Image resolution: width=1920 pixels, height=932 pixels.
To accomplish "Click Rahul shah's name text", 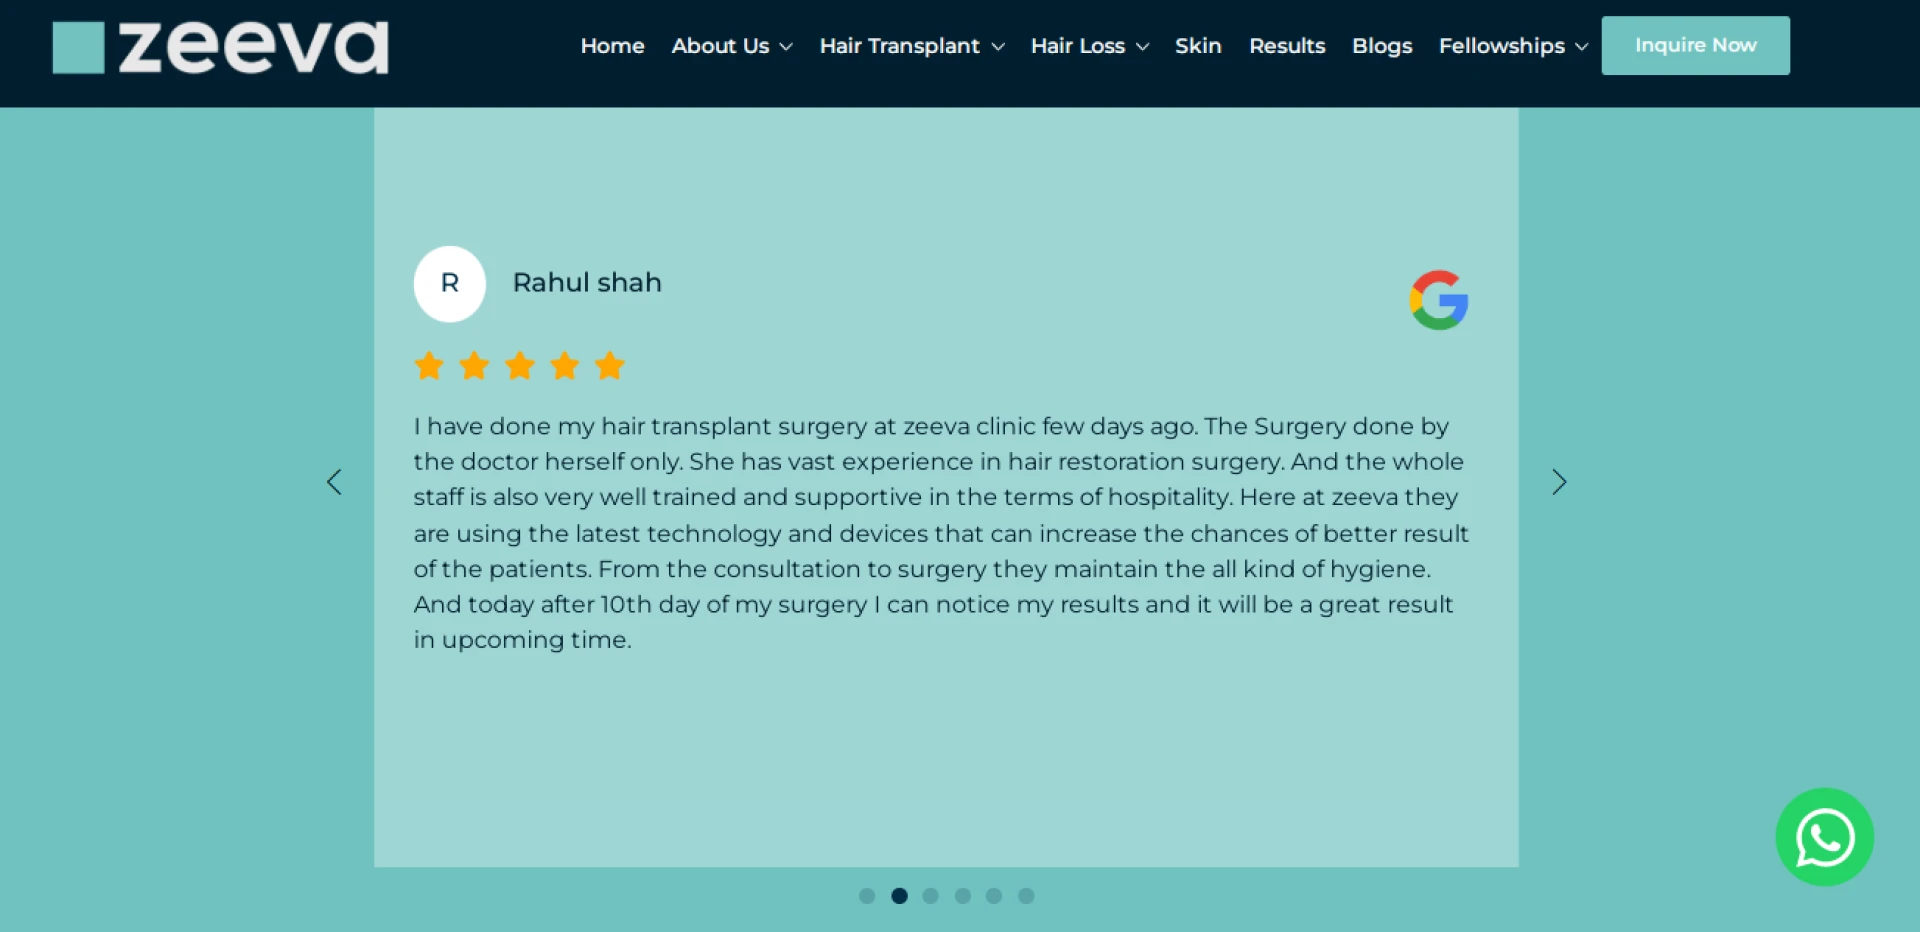I will (587, 283).
